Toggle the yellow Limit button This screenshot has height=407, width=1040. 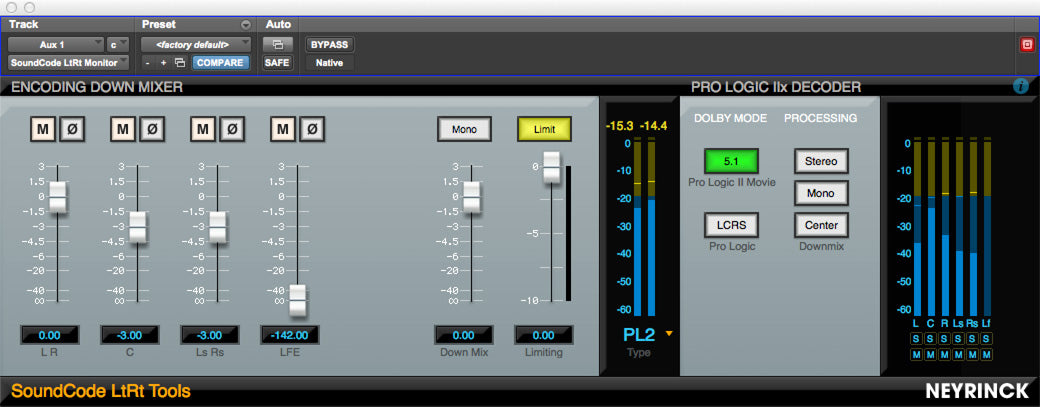544,129
